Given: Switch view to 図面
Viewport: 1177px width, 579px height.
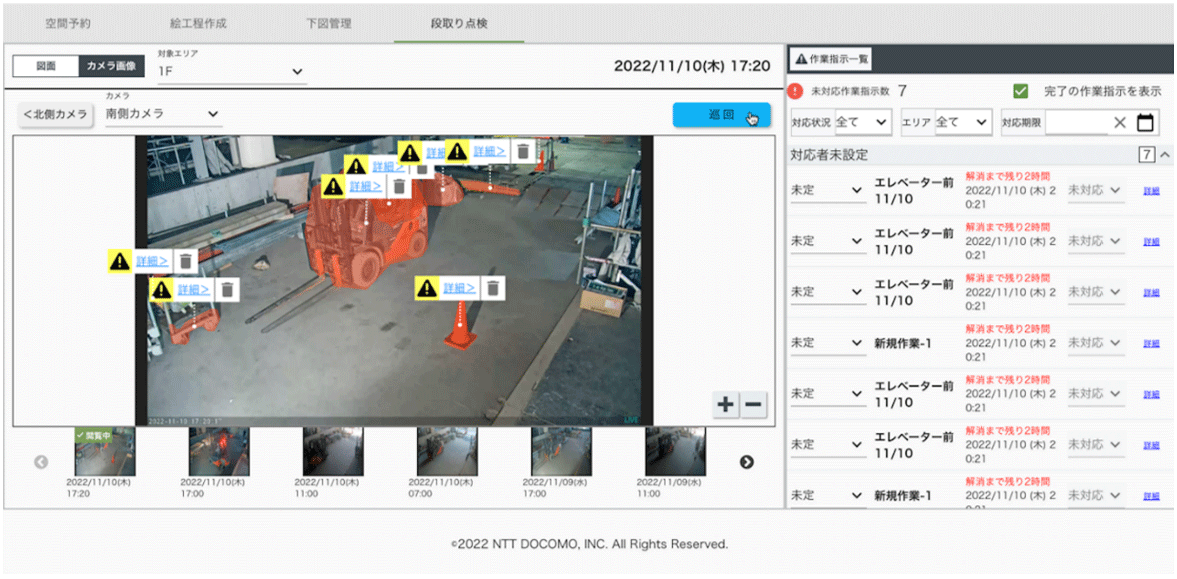Looking at the screenshot, I should point(46,66).
